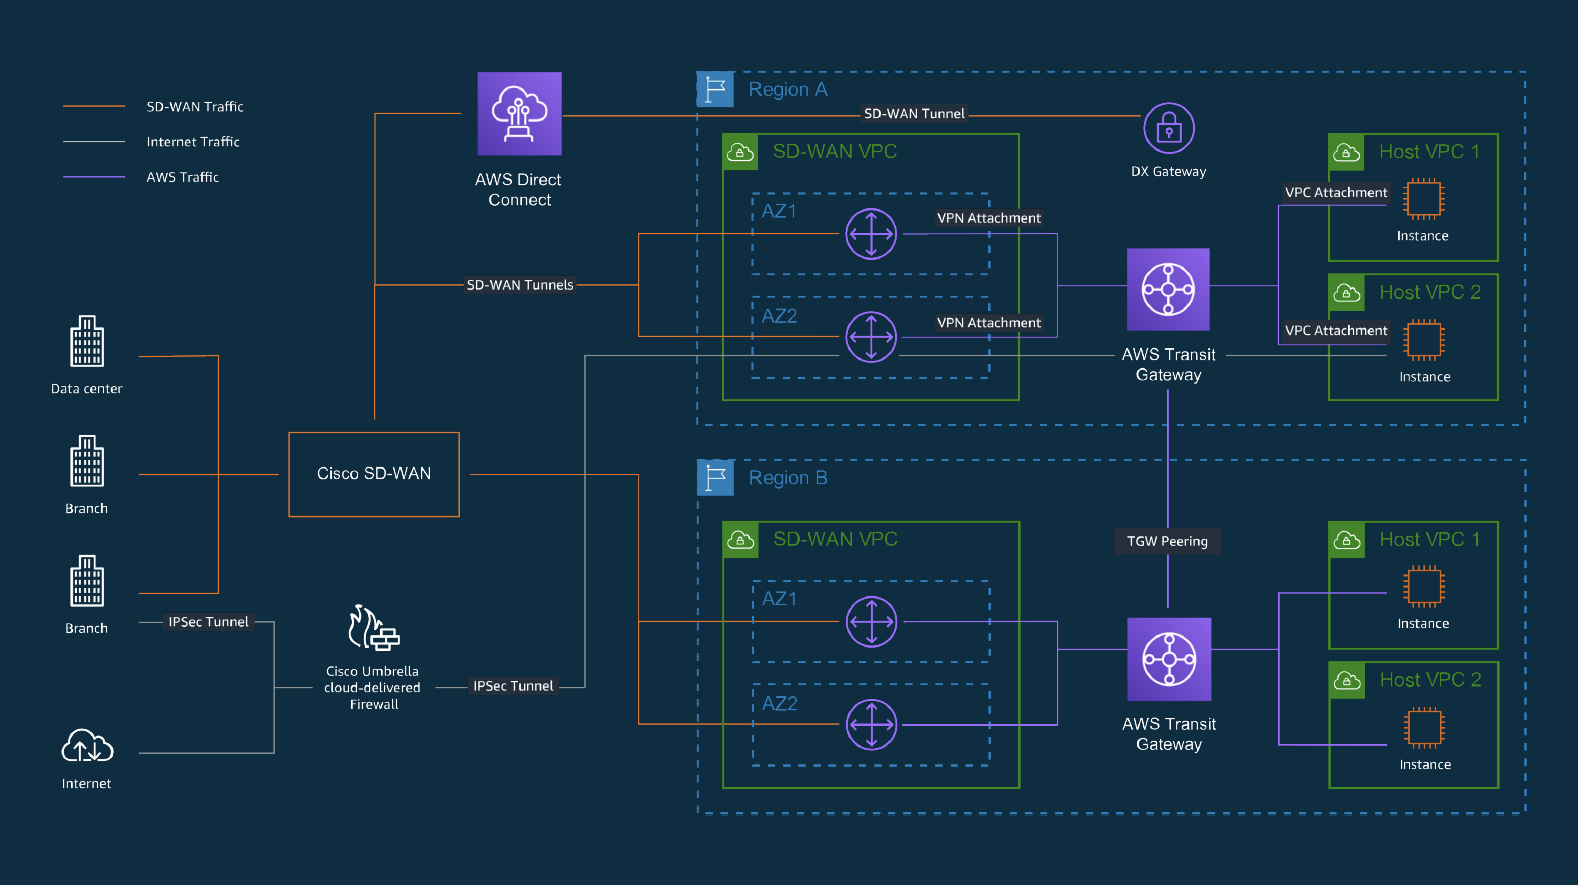The image size is (1578, 885).
Task: Click the Region B flag icon
Action: (x=715, y=478)
